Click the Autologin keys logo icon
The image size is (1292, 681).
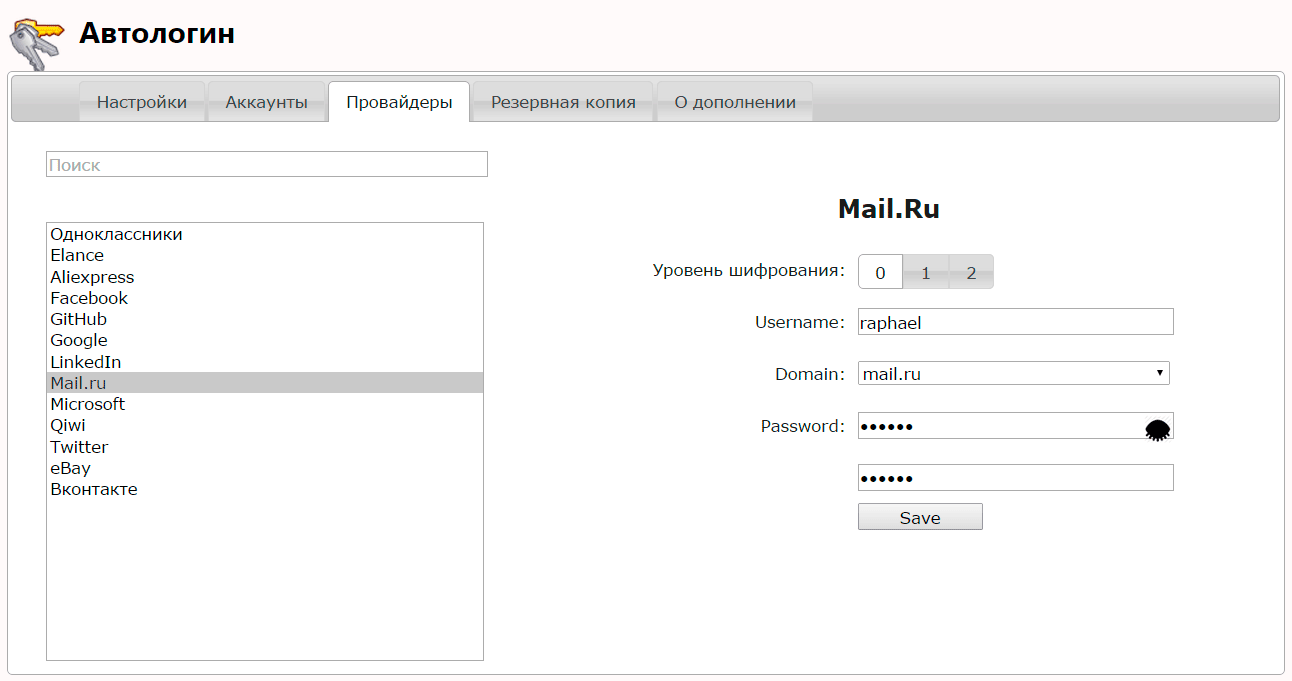(36, 43)
